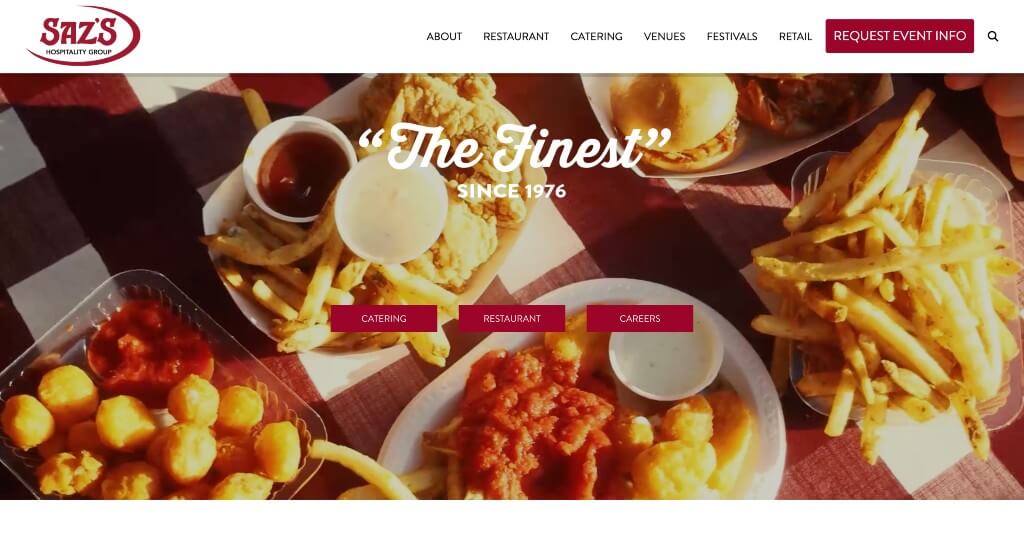Viewport: 1024px width, 552px height.
Task: Go to the Venues menu item
Action: click(664, 37)
